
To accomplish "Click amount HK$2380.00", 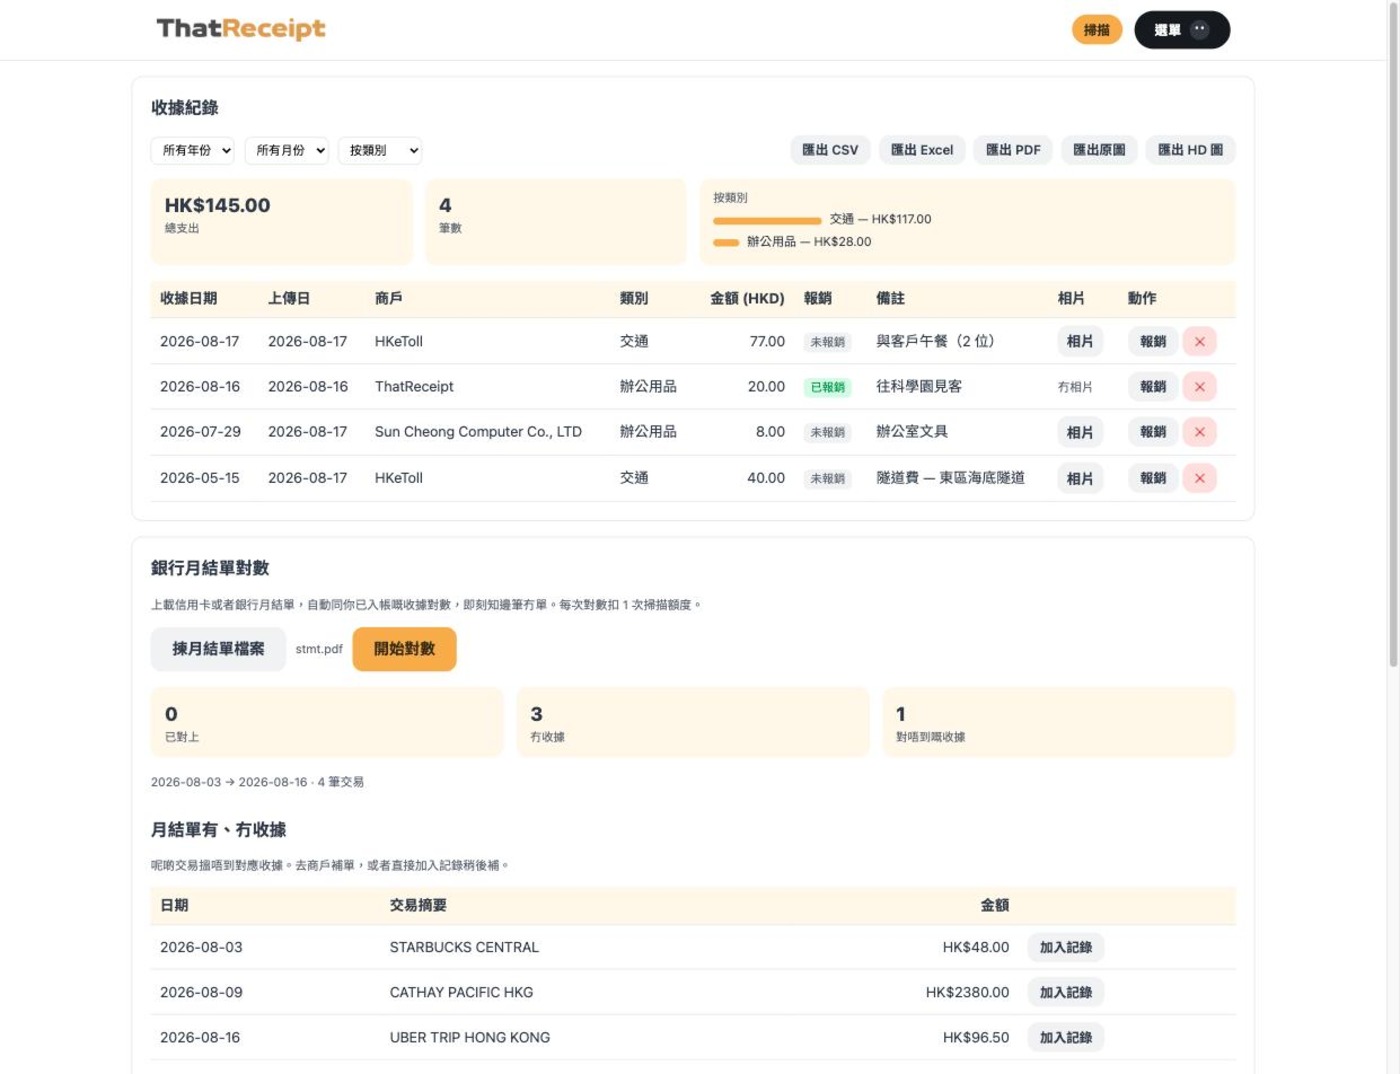I will [x=967, y=992].
